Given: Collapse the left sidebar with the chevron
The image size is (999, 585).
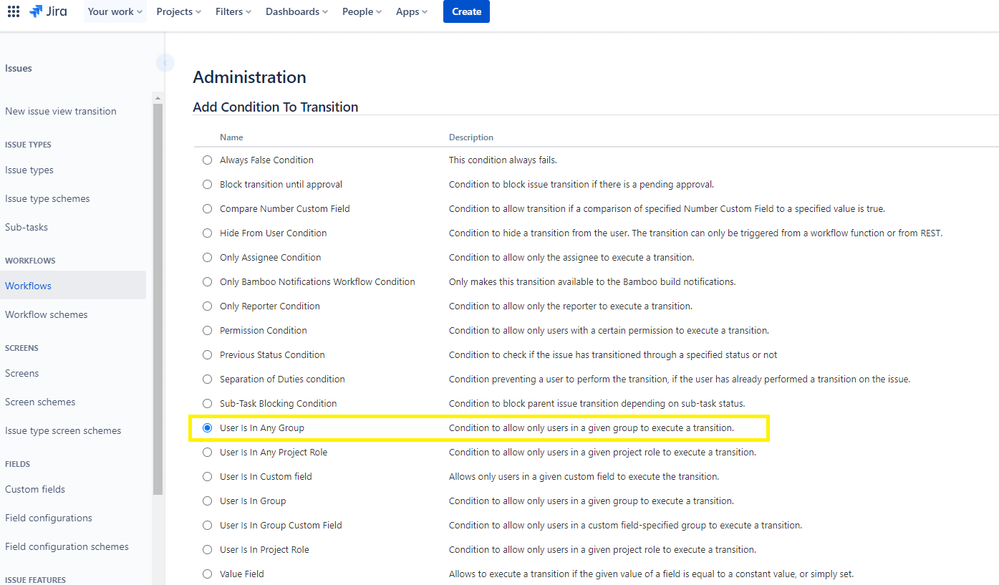Looking at the screenshot, I should pos(163,63).
